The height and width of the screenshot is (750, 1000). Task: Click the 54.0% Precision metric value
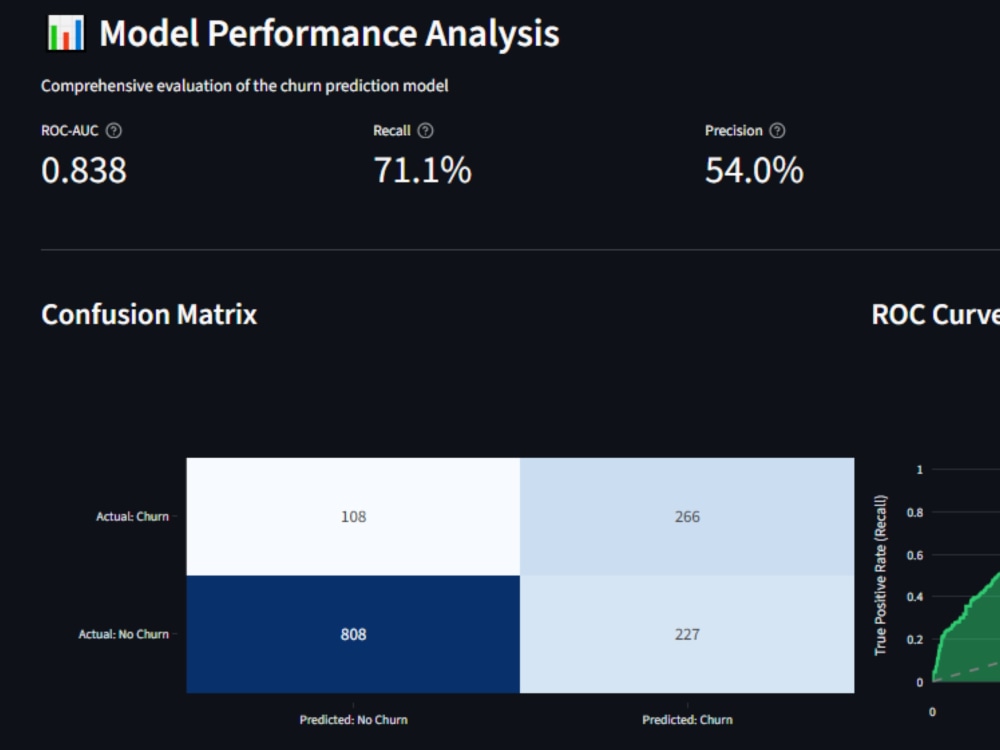pyautogui.click(x=754, y=171)
